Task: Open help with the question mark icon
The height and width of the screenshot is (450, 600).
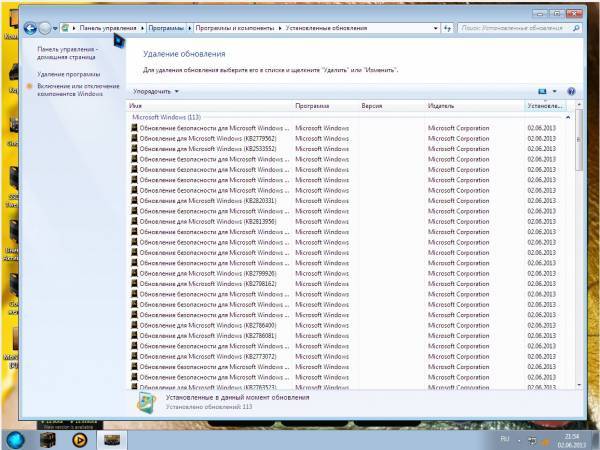Action: pos(571,91)
